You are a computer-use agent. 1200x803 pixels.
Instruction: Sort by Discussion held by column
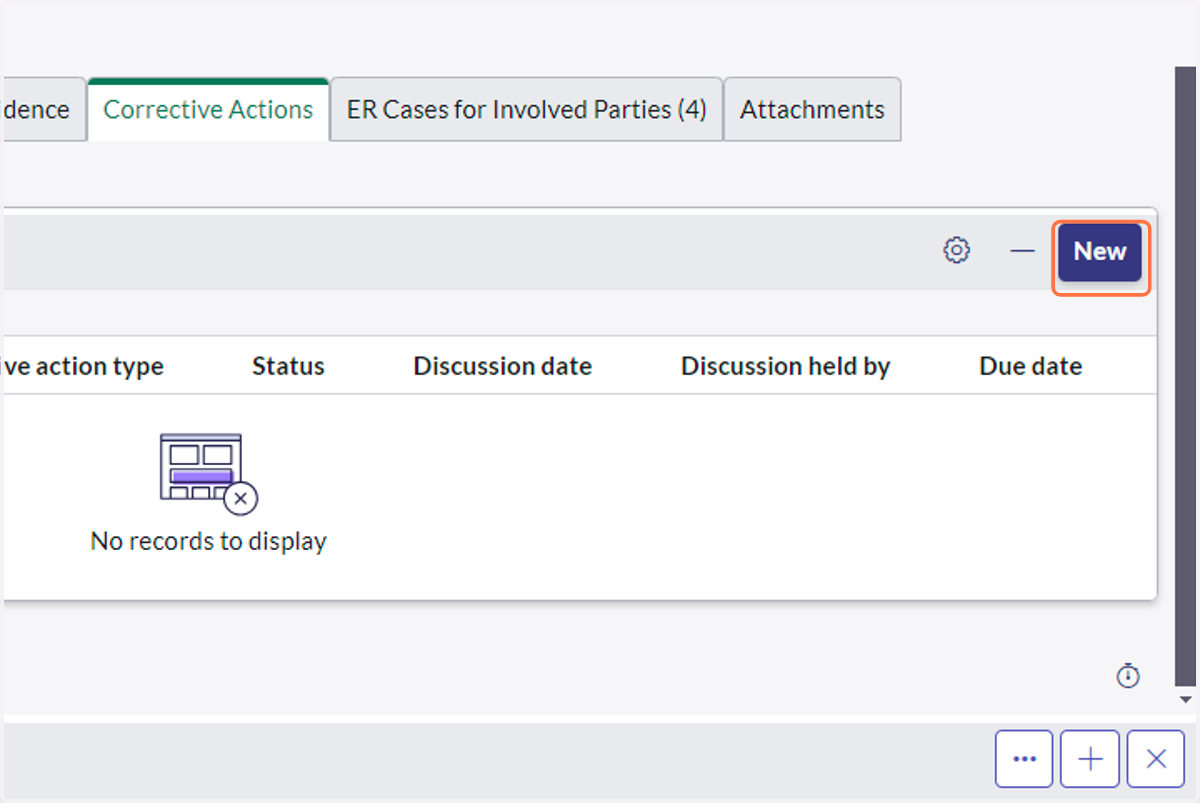[786, 366]
